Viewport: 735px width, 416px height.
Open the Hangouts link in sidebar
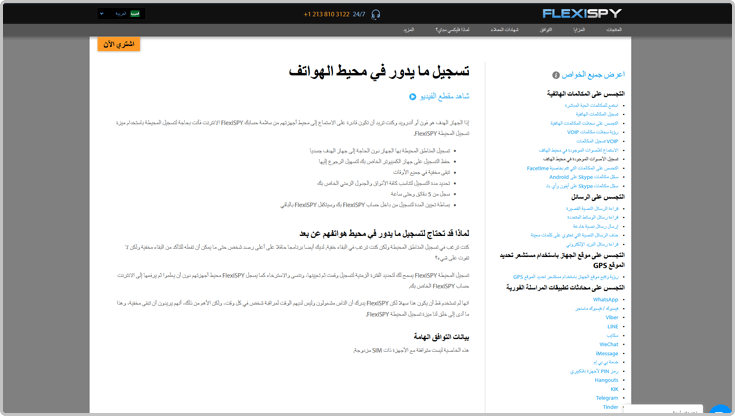[607, 380]
